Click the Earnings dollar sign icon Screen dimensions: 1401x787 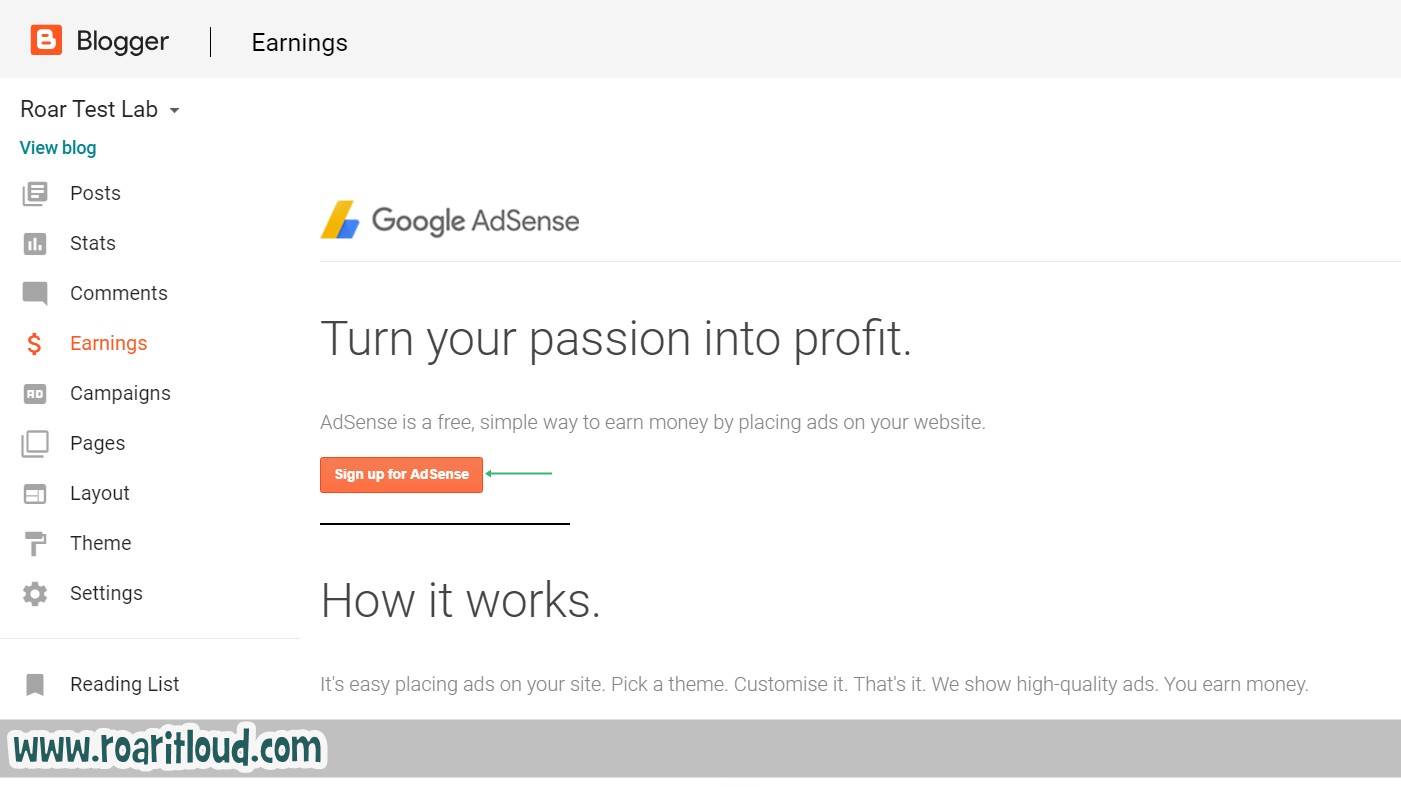(34, 343)
